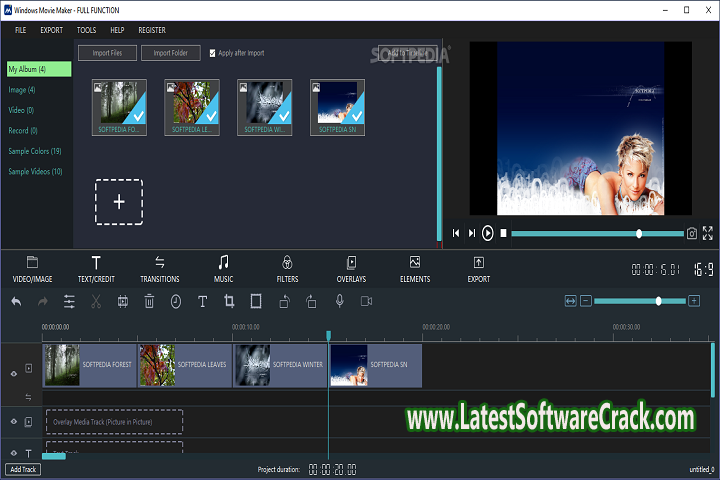Click the Import Files button
The image size is (720, 480).
tap(106, 53)
